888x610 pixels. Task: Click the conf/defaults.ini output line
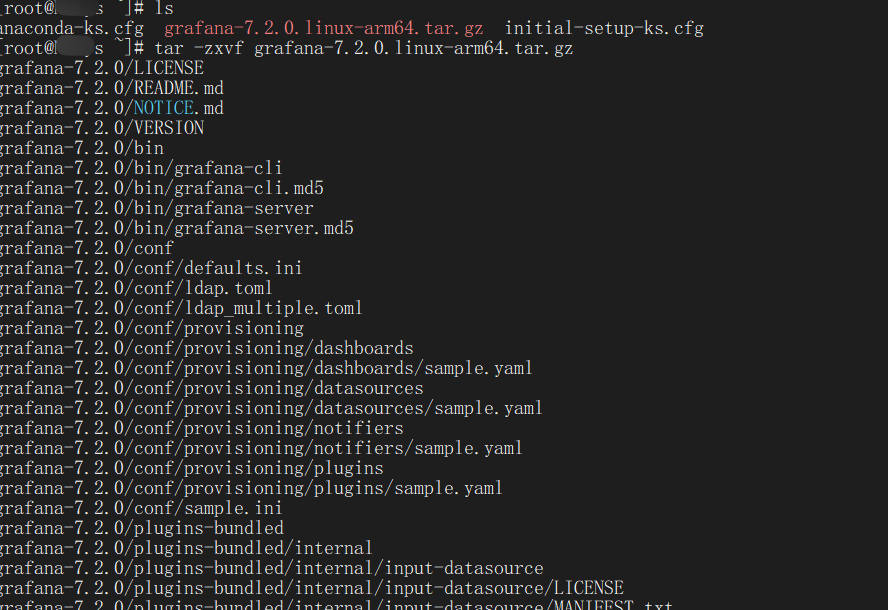click(150, 268)
